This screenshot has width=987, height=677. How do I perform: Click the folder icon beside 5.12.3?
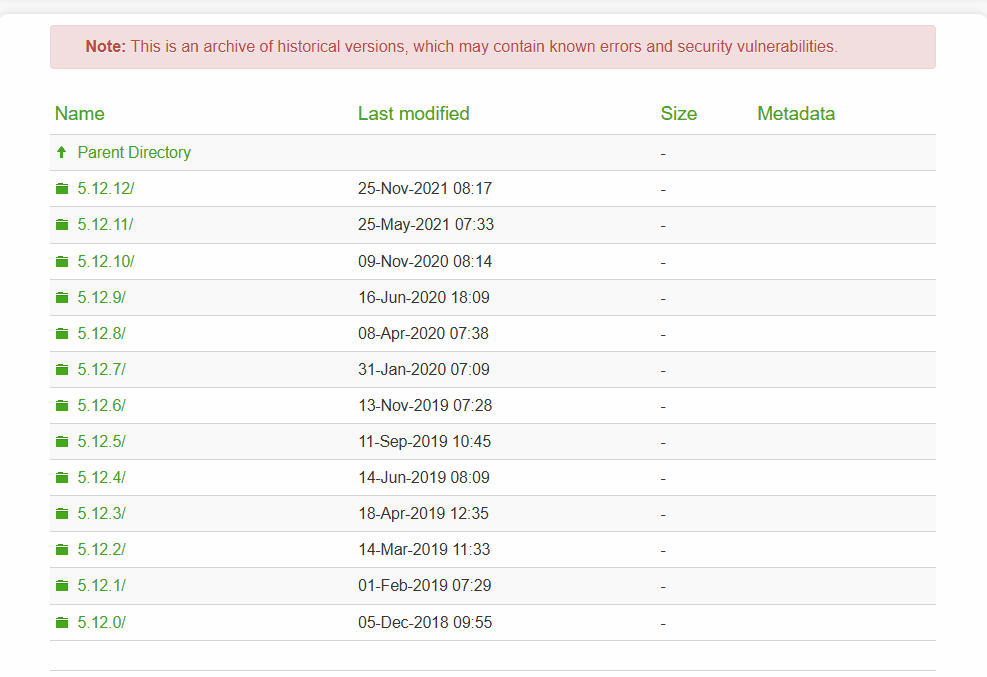(x=62, y=514)
